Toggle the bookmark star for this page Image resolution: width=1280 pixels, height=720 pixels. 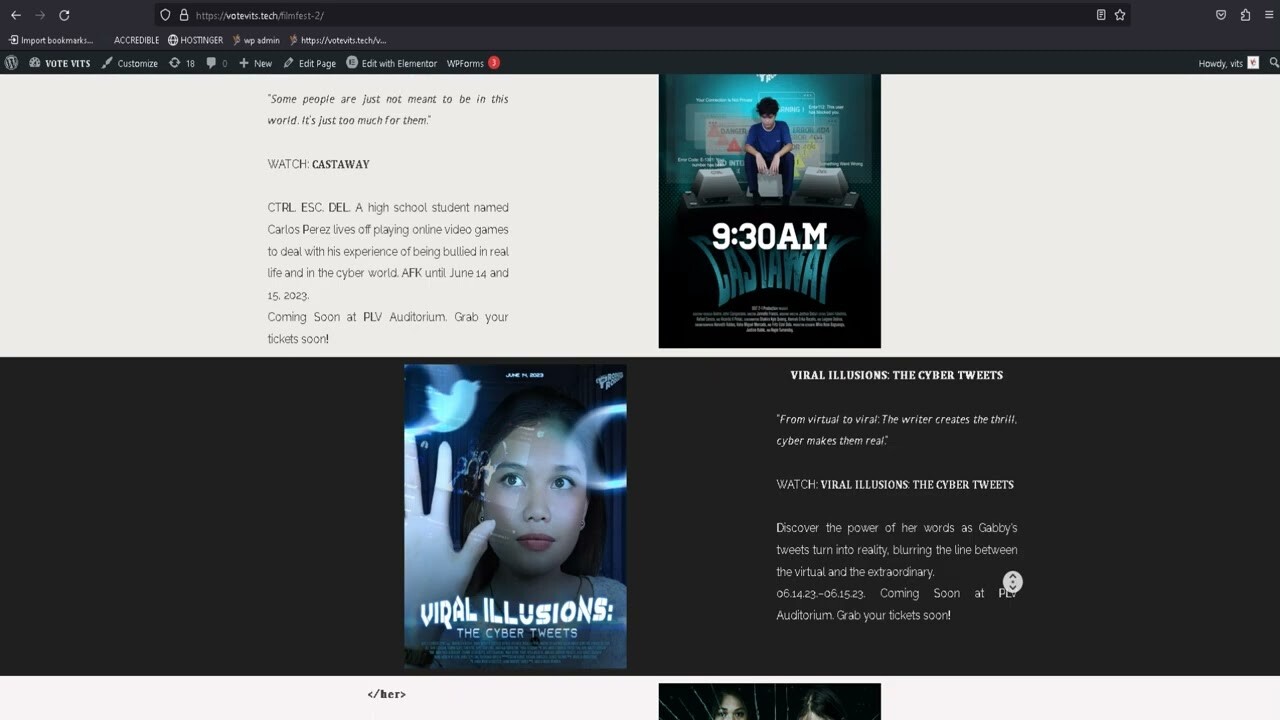coord(1122,15)
